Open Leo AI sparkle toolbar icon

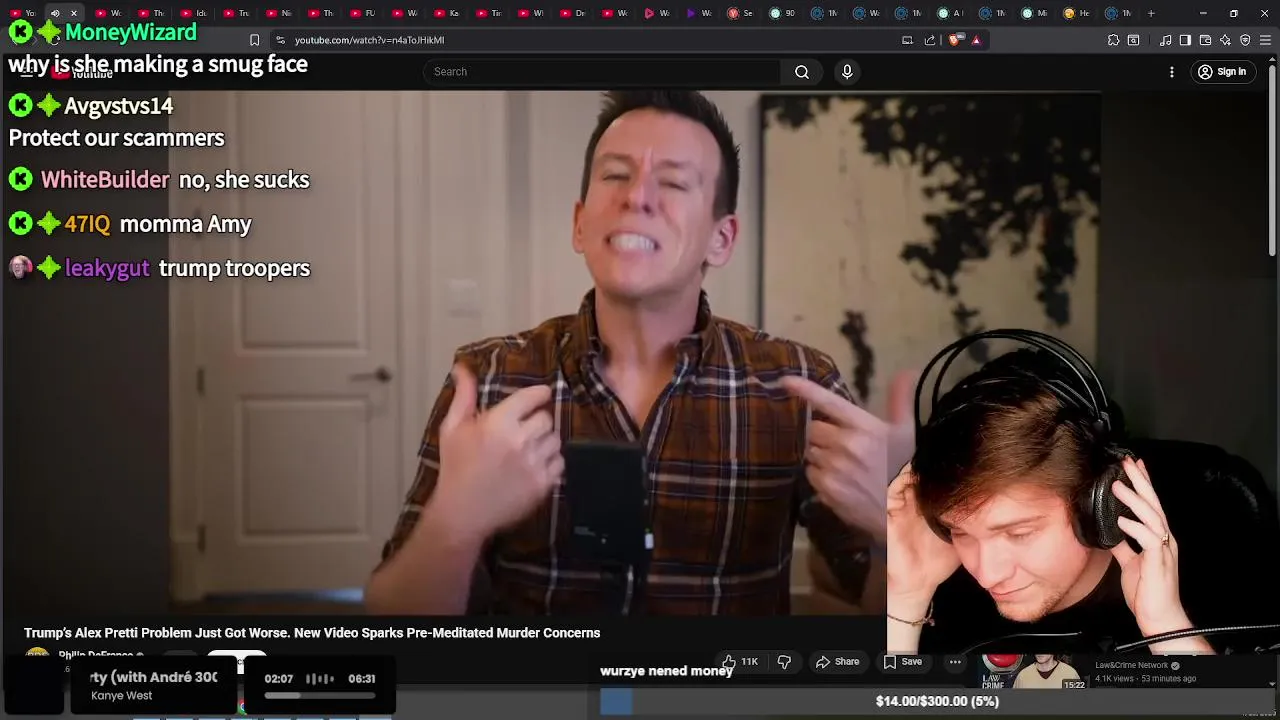[1225, 40]
